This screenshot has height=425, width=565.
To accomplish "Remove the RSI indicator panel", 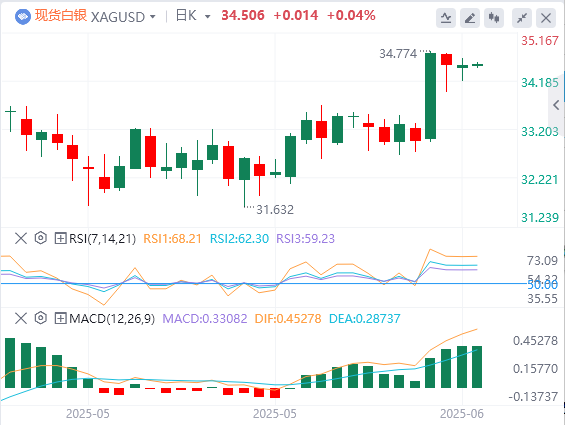I will [21, 238].
